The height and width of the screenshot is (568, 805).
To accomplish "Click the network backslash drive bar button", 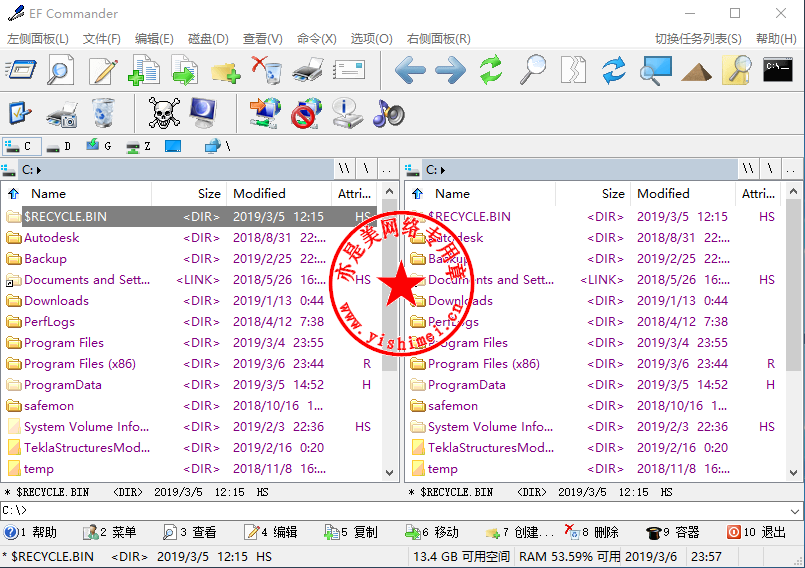I will [218, 146].
